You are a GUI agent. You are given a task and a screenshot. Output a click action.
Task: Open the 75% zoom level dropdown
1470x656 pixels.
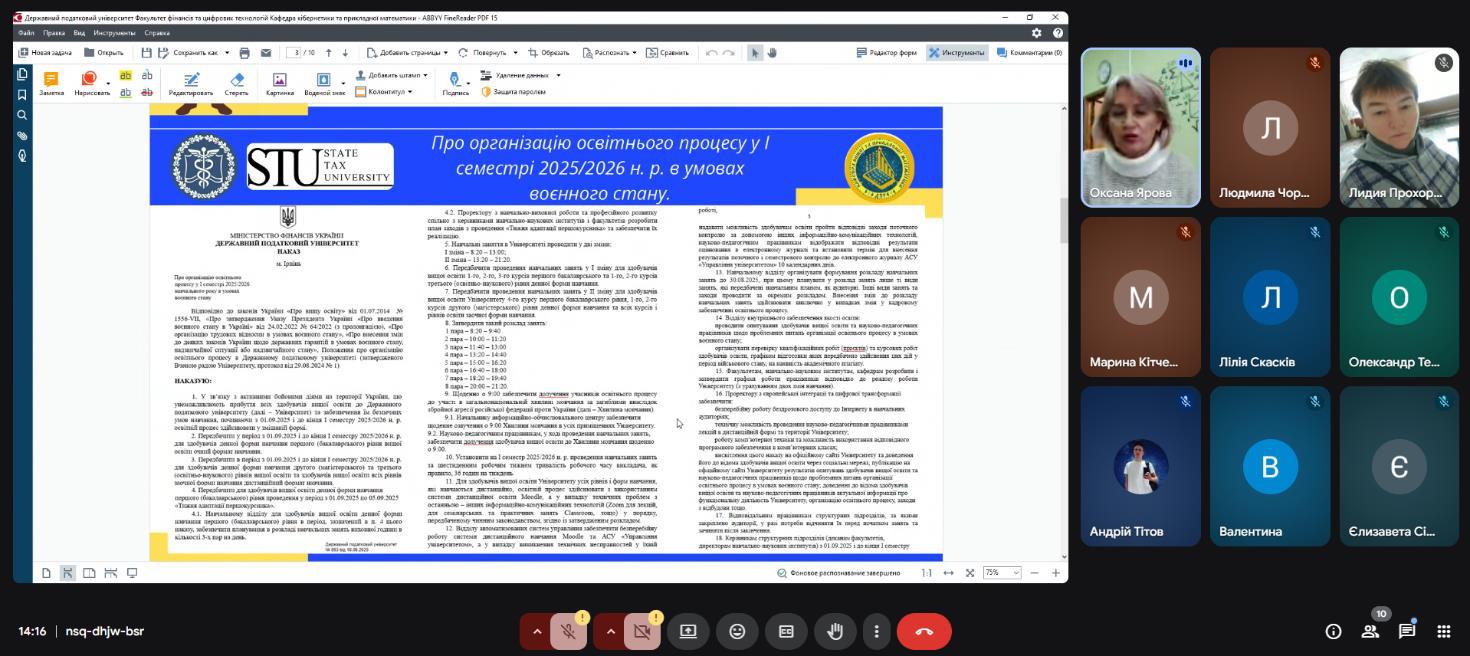point(1001,573)
